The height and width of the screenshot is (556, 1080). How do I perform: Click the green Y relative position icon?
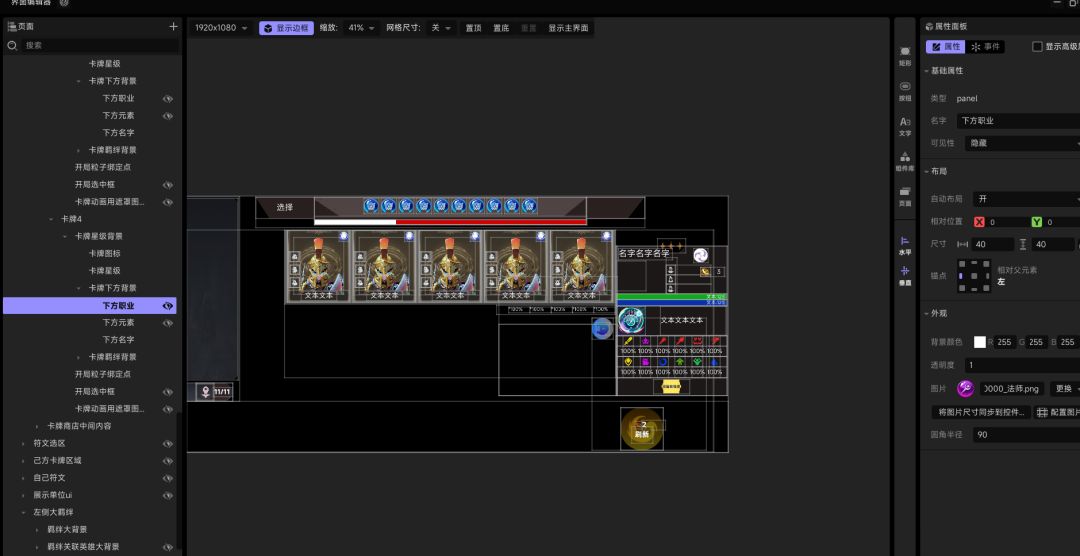point(1037,222)
